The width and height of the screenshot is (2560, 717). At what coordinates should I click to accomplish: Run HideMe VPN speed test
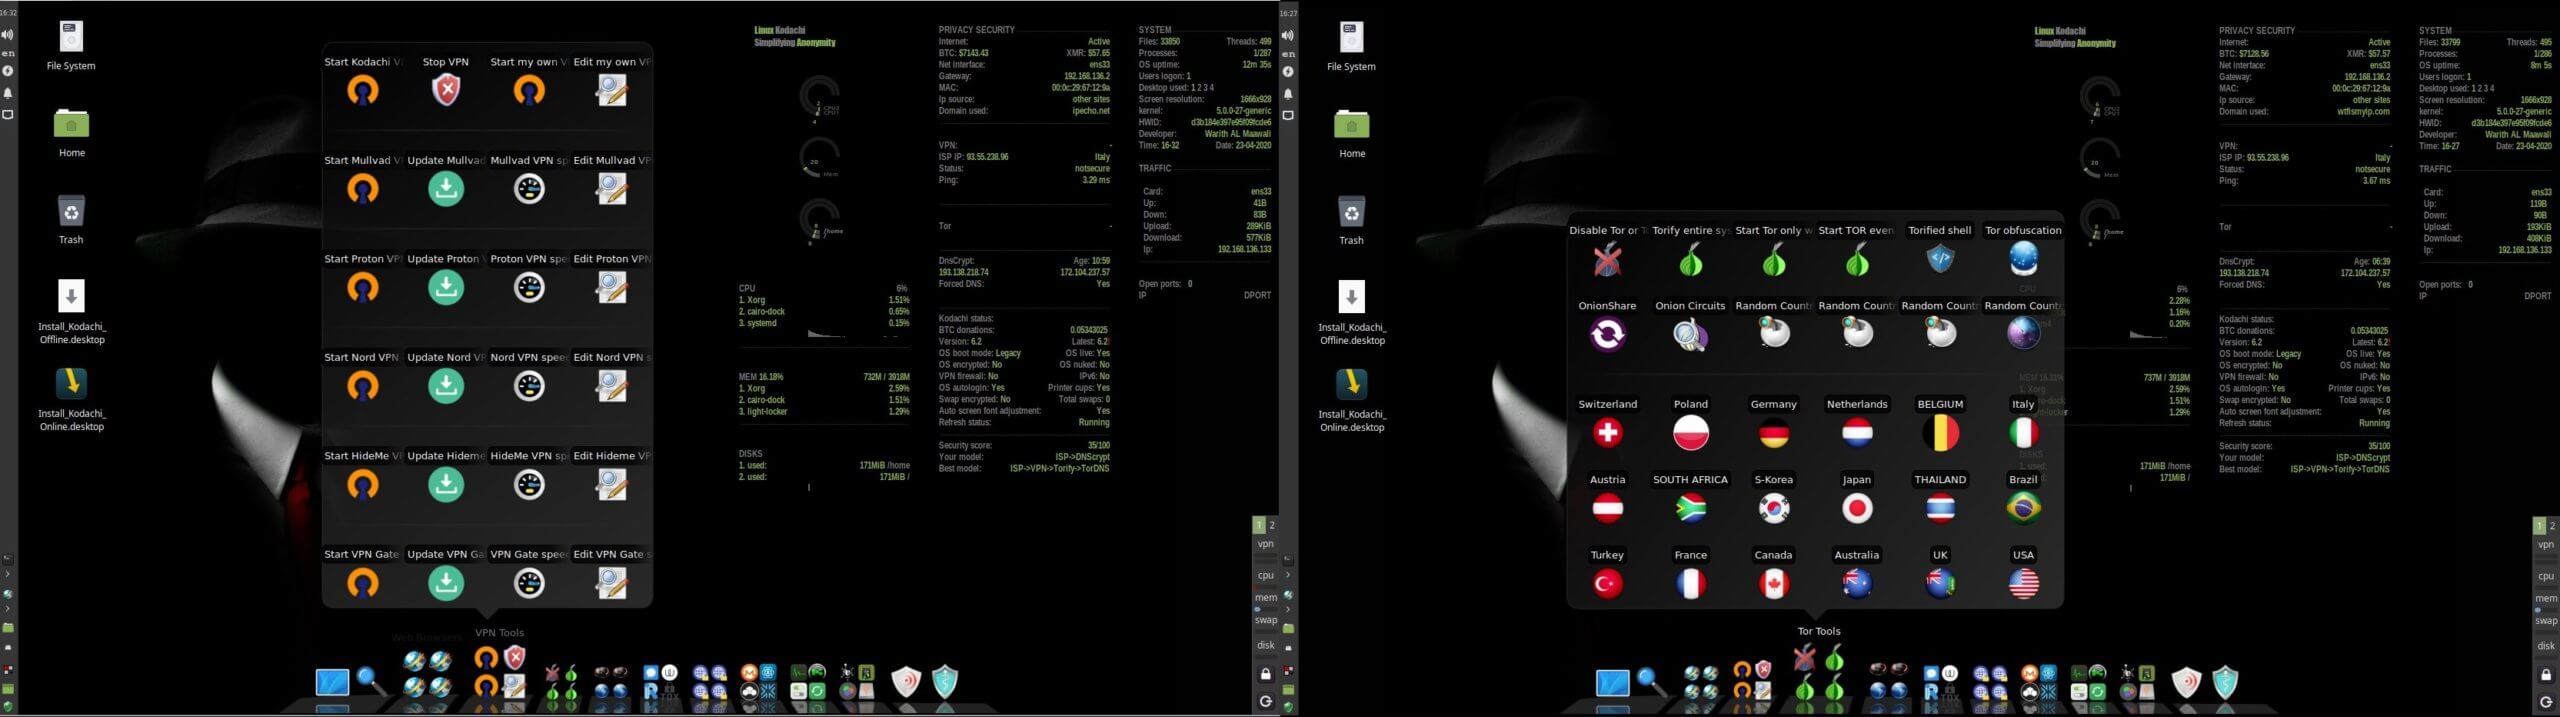[x=529, y=485]
